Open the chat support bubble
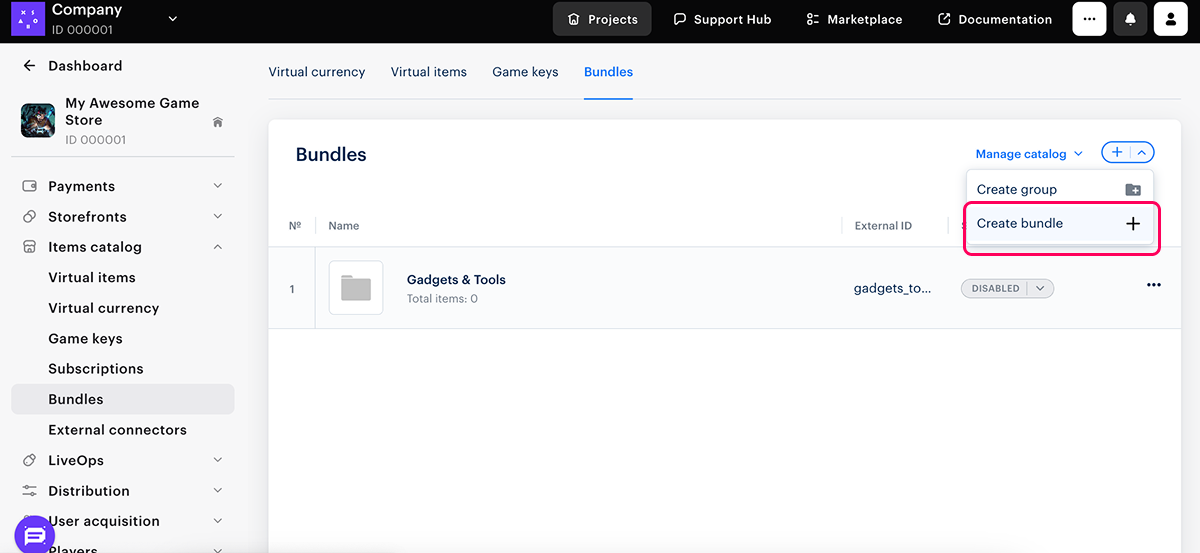Viewport: 1200px width, 553px height. (x=34, y=535)
